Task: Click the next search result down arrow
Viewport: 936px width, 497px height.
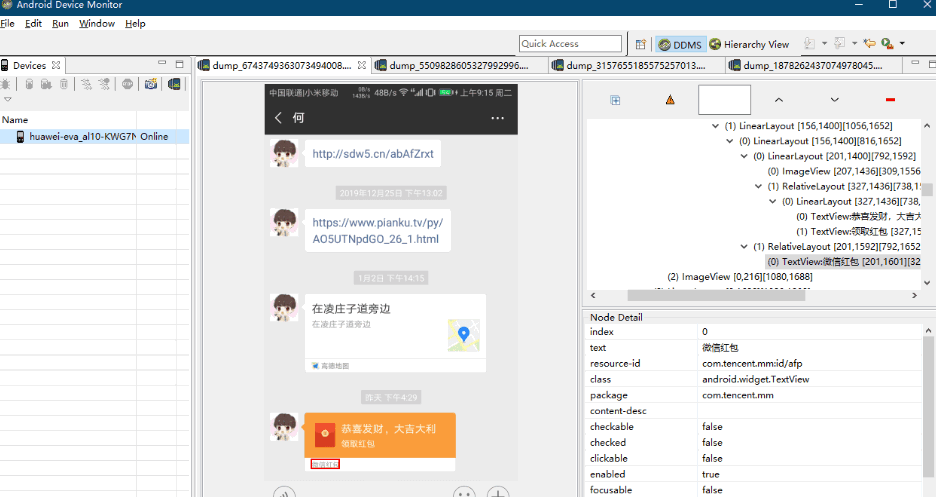Action: pyautogui.click(x=835, y=100)
